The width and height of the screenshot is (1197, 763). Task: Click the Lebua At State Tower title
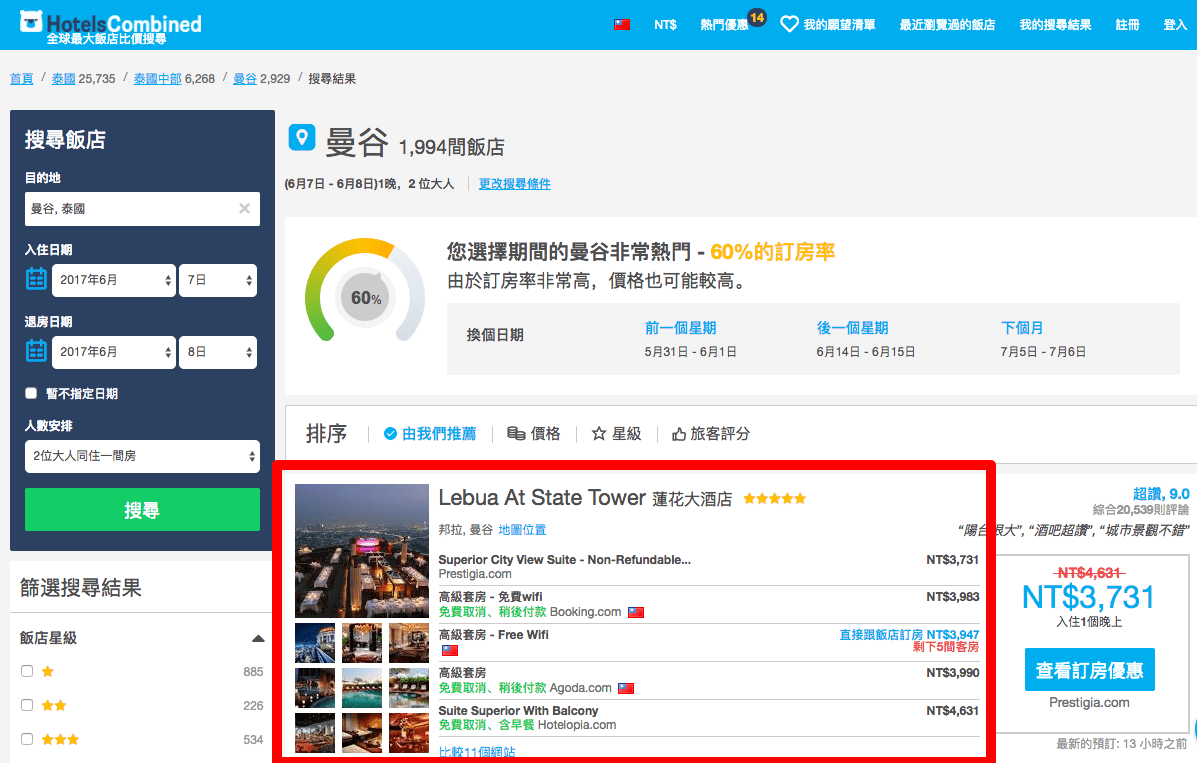(542, 498)
